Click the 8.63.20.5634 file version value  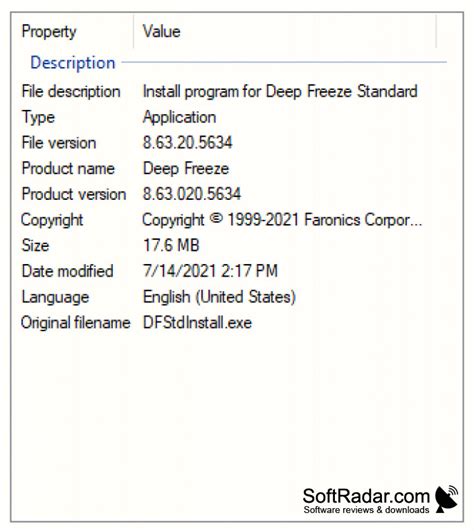[188, 143]
